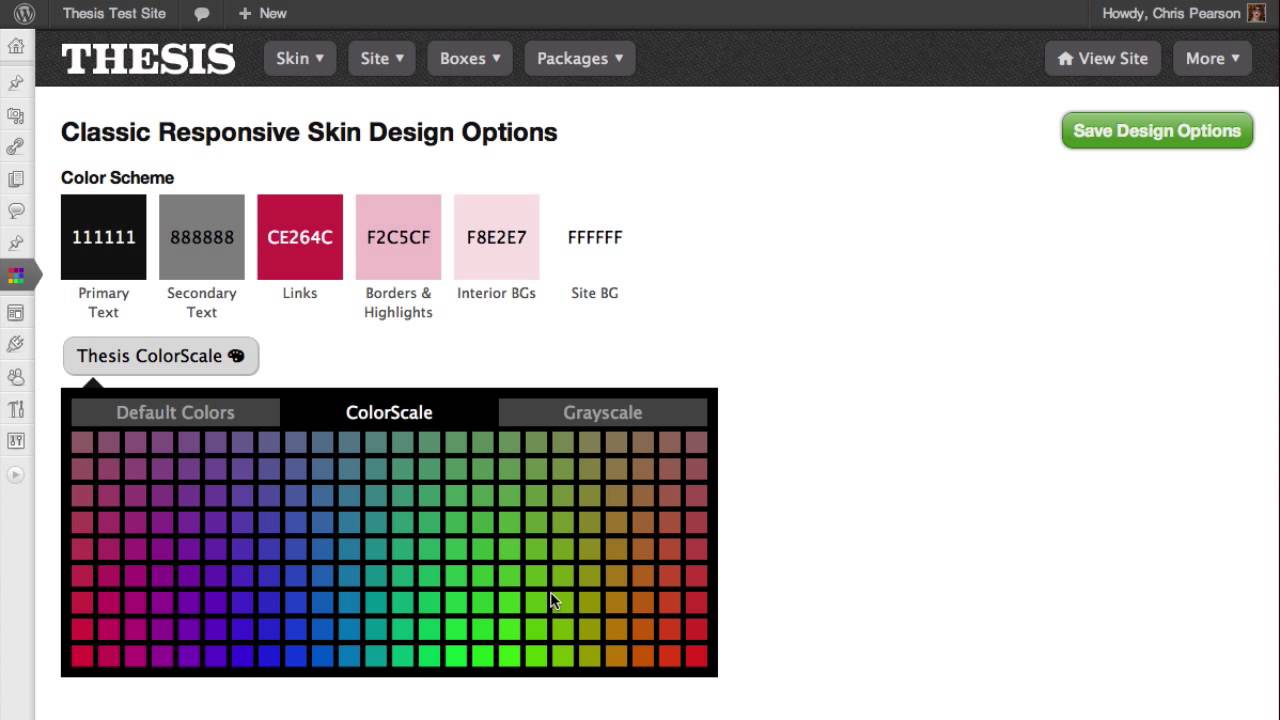Click Chris Pearson's avatar in admin bar

click(x=1257, y=13)
